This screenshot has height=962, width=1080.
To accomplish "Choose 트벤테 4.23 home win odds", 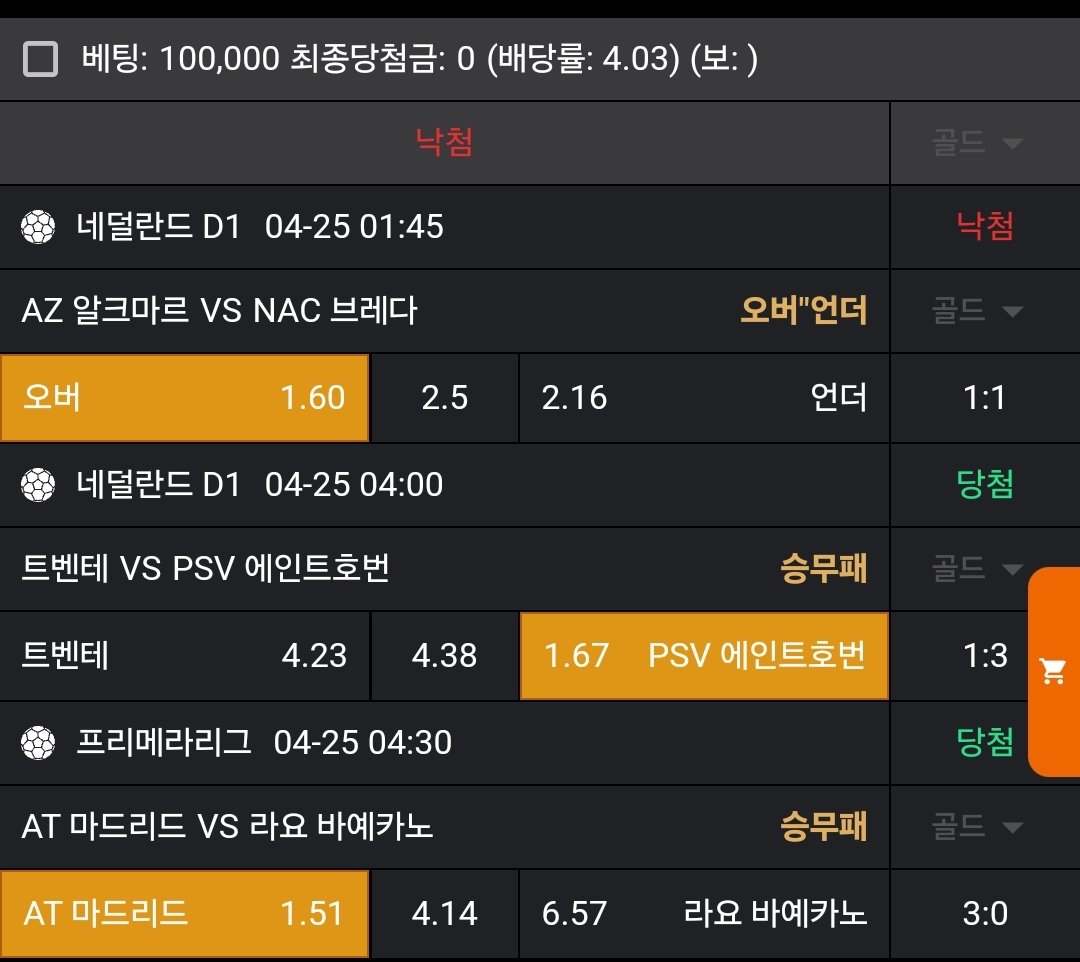I will coord(184,656).
